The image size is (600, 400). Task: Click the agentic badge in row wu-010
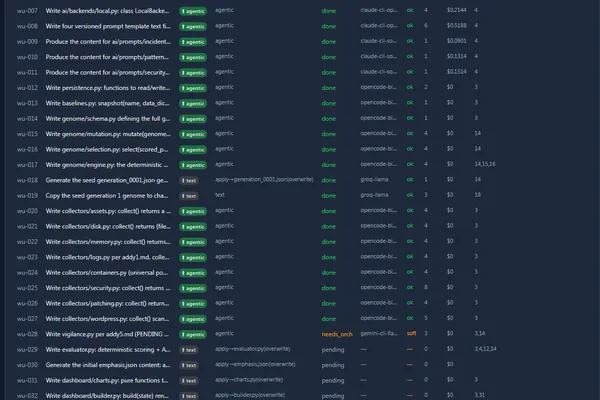click(x=193, y=57)
